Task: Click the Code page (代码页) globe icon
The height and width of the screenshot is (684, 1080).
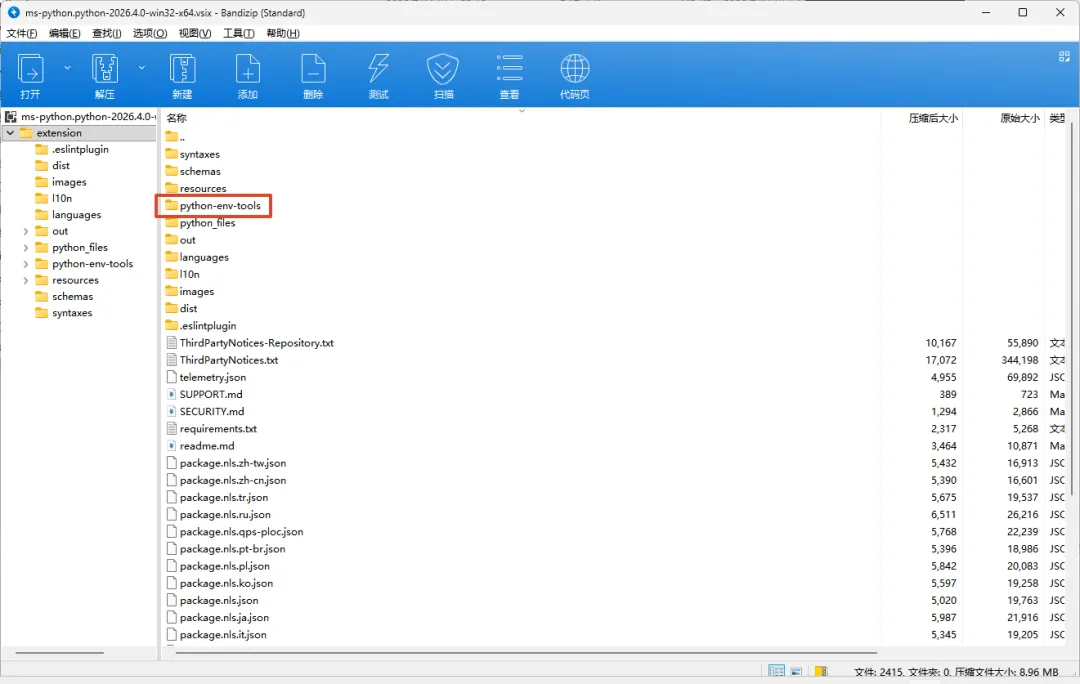Action: pos(574,76)
